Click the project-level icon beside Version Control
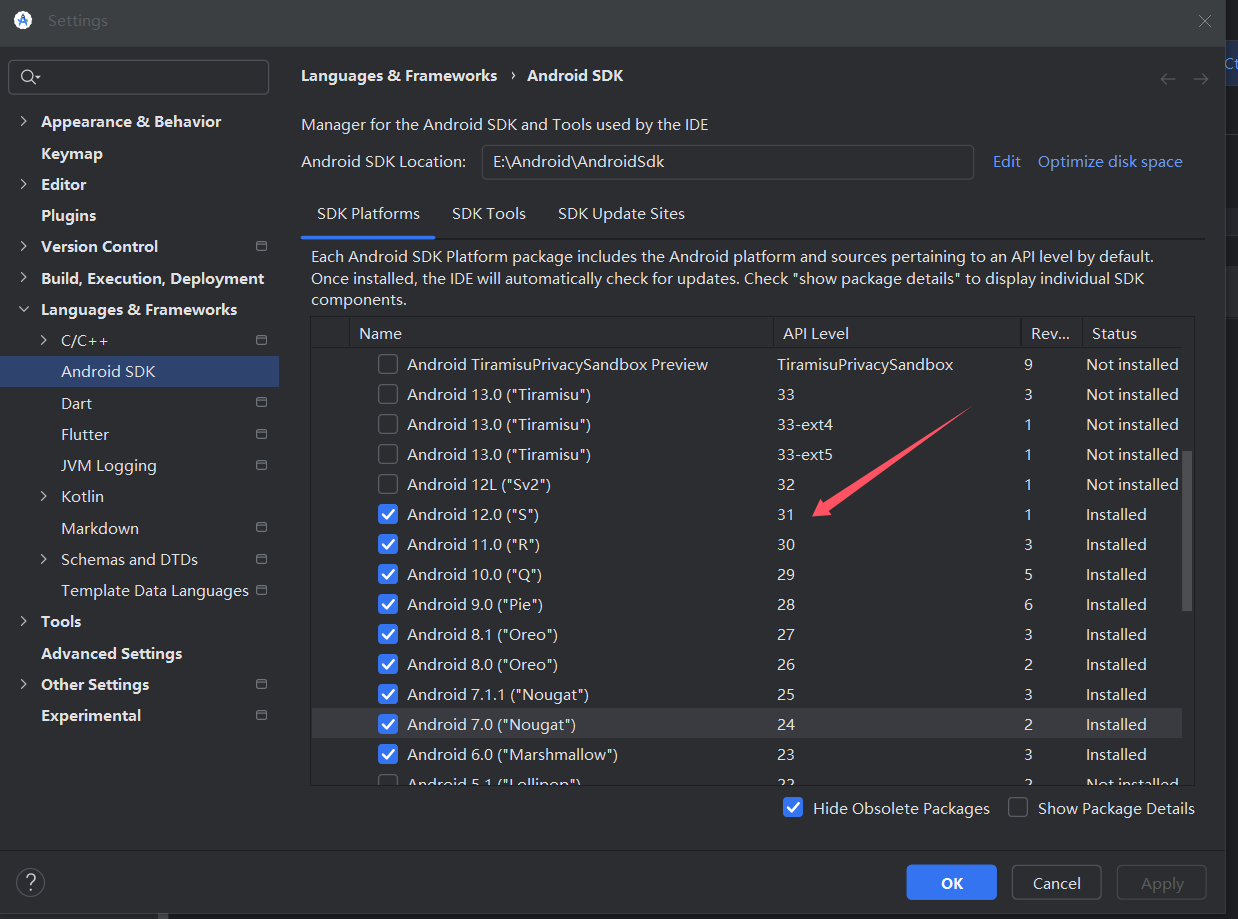Screen dimensions: 1238x919 (261, 246)
